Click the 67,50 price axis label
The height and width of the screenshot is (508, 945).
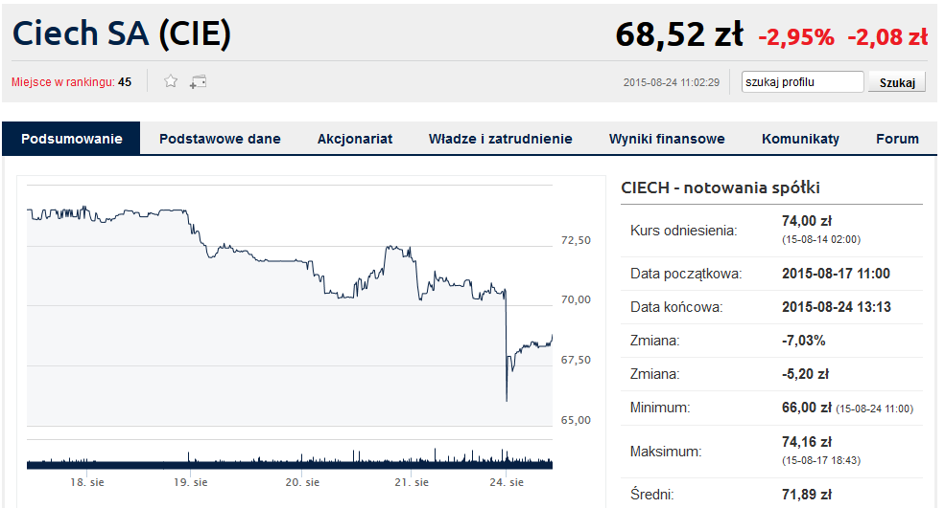point(576,360)
